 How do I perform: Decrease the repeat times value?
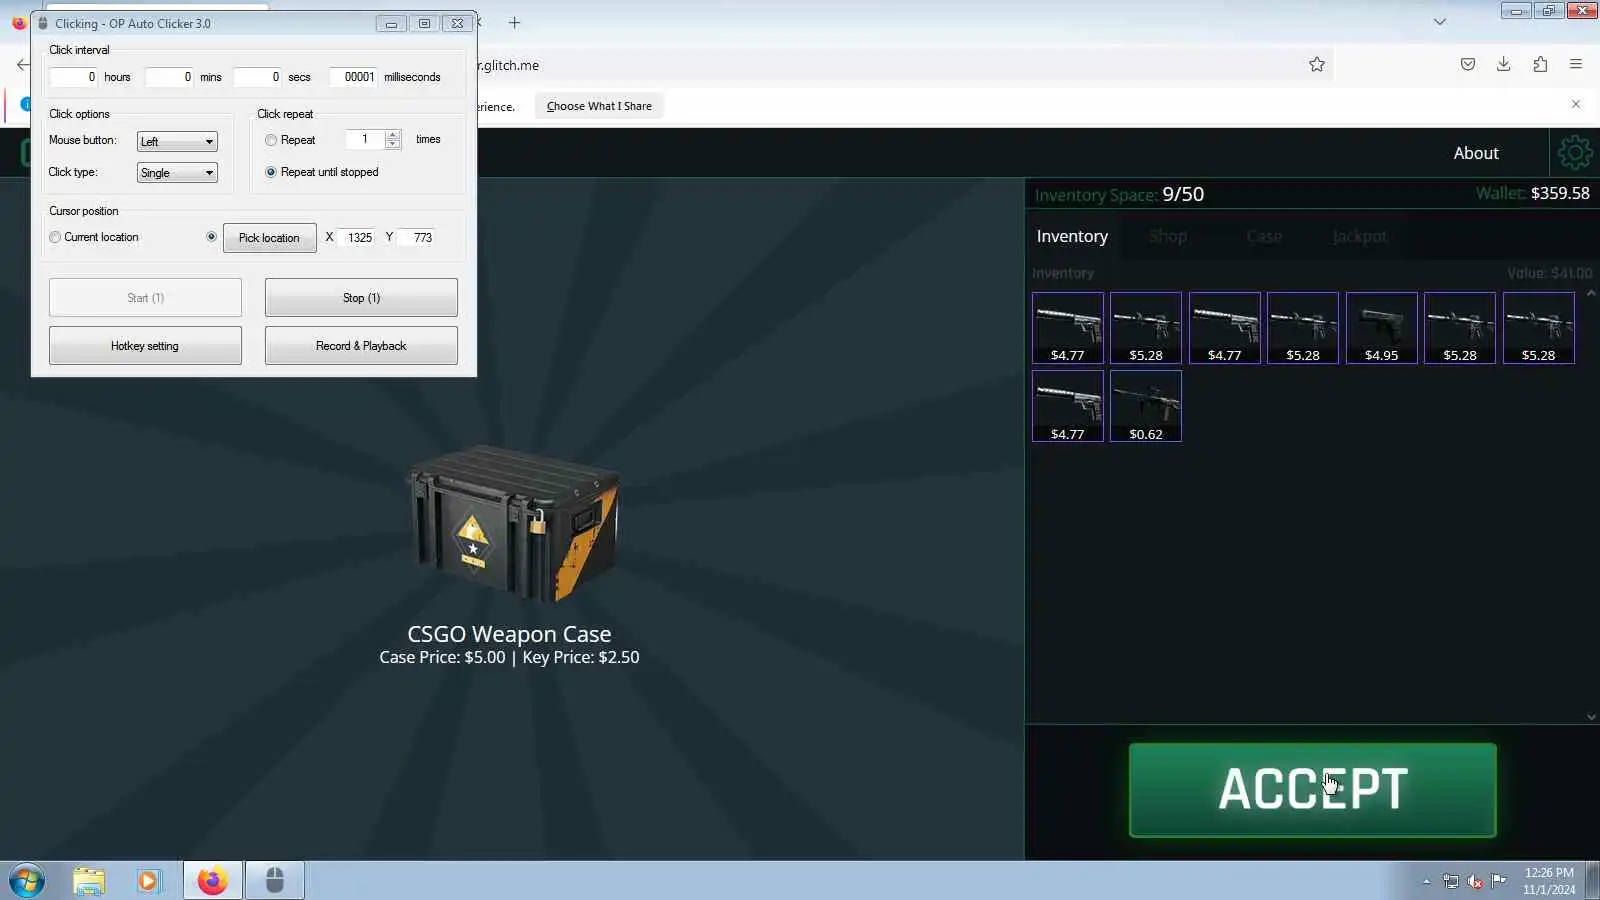(393, 144)
